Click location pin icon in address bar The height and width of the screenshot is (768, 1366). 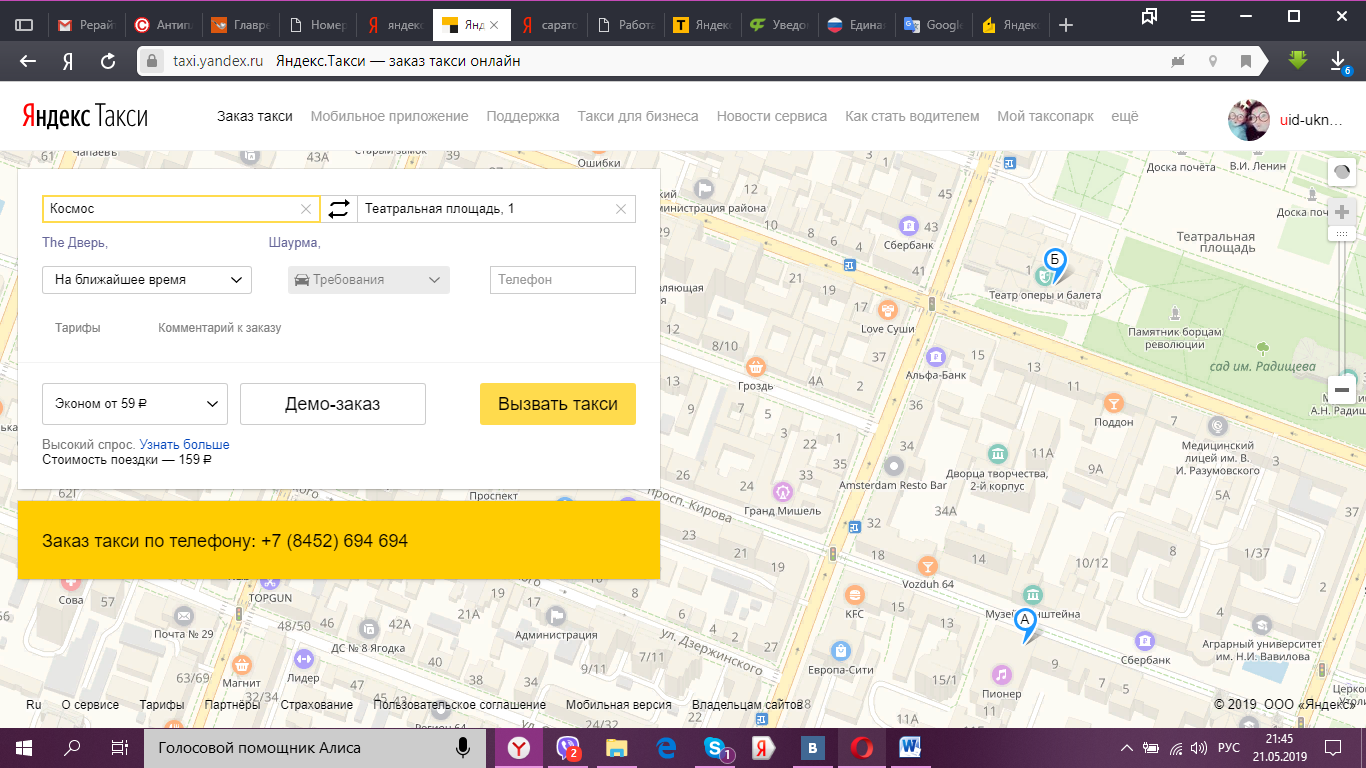click(1213, 61)
